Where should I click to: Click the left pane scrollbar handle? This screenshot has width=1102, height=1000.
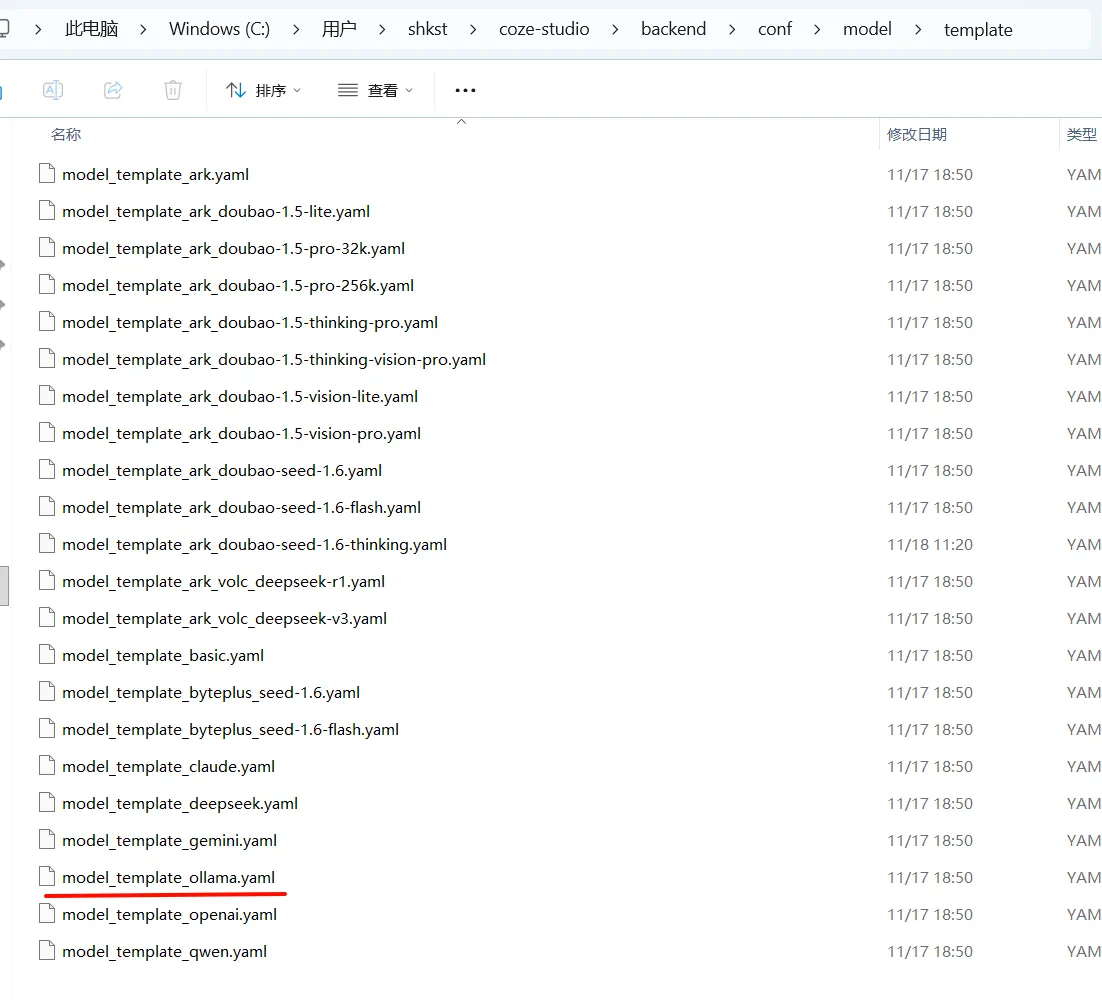click(x=4, y=586)
